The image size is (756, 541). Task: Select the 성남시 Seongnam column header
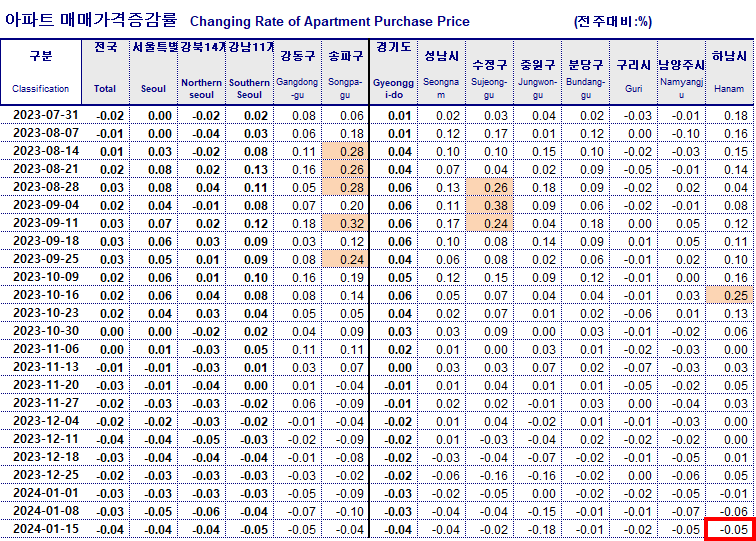pos(441,72)
